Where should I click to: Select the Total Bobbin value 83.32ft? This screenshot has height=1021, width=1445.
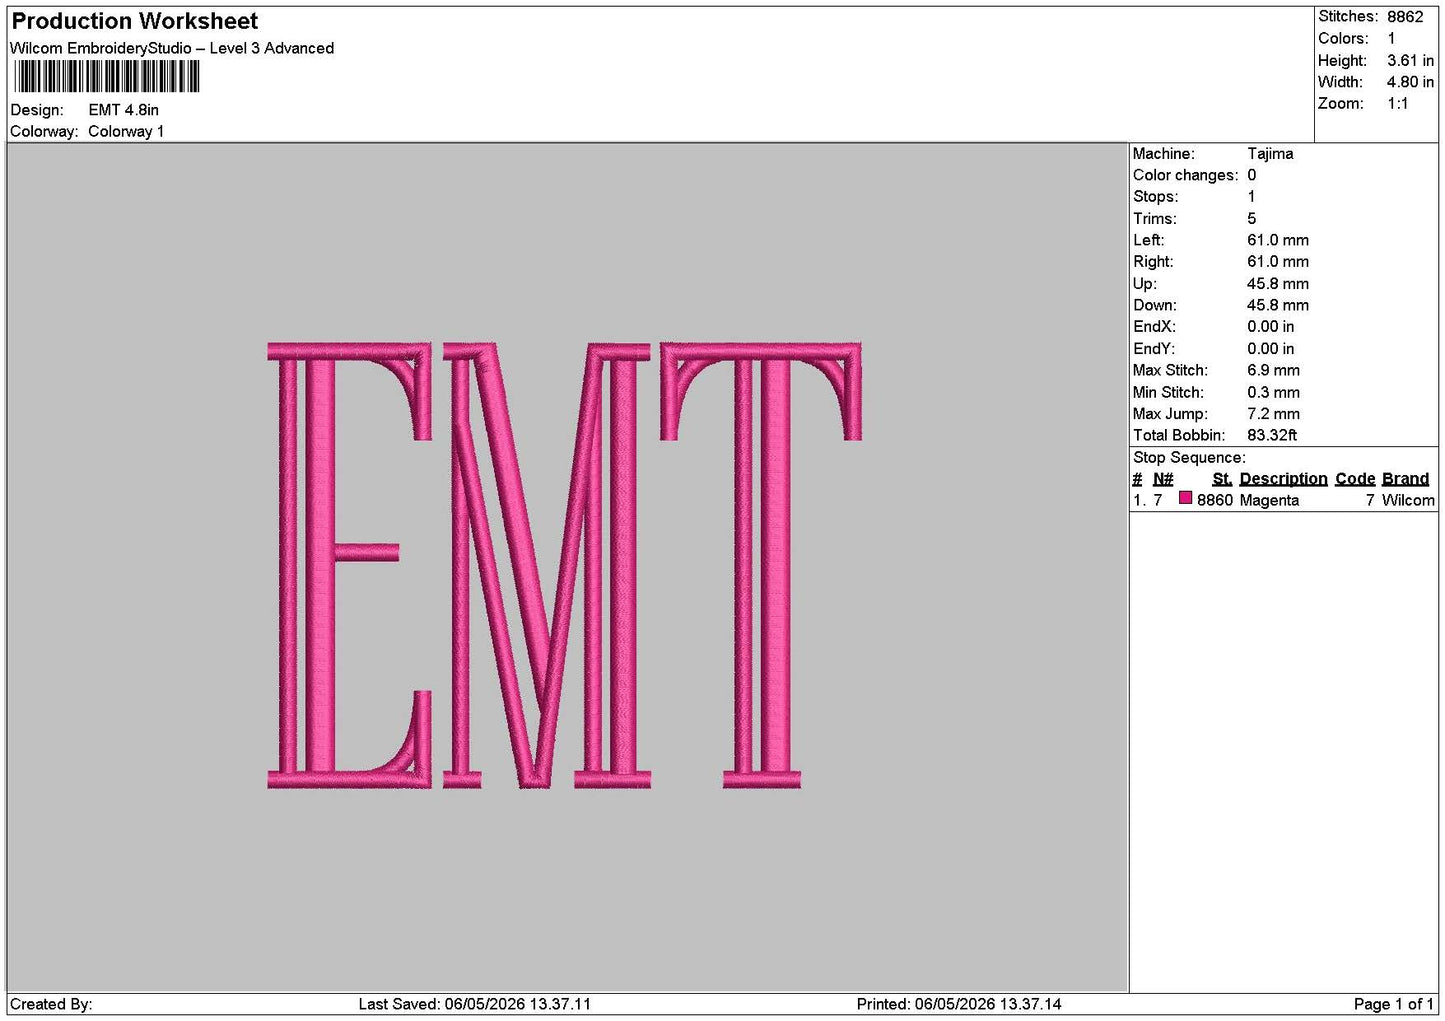coord(1272,436)
